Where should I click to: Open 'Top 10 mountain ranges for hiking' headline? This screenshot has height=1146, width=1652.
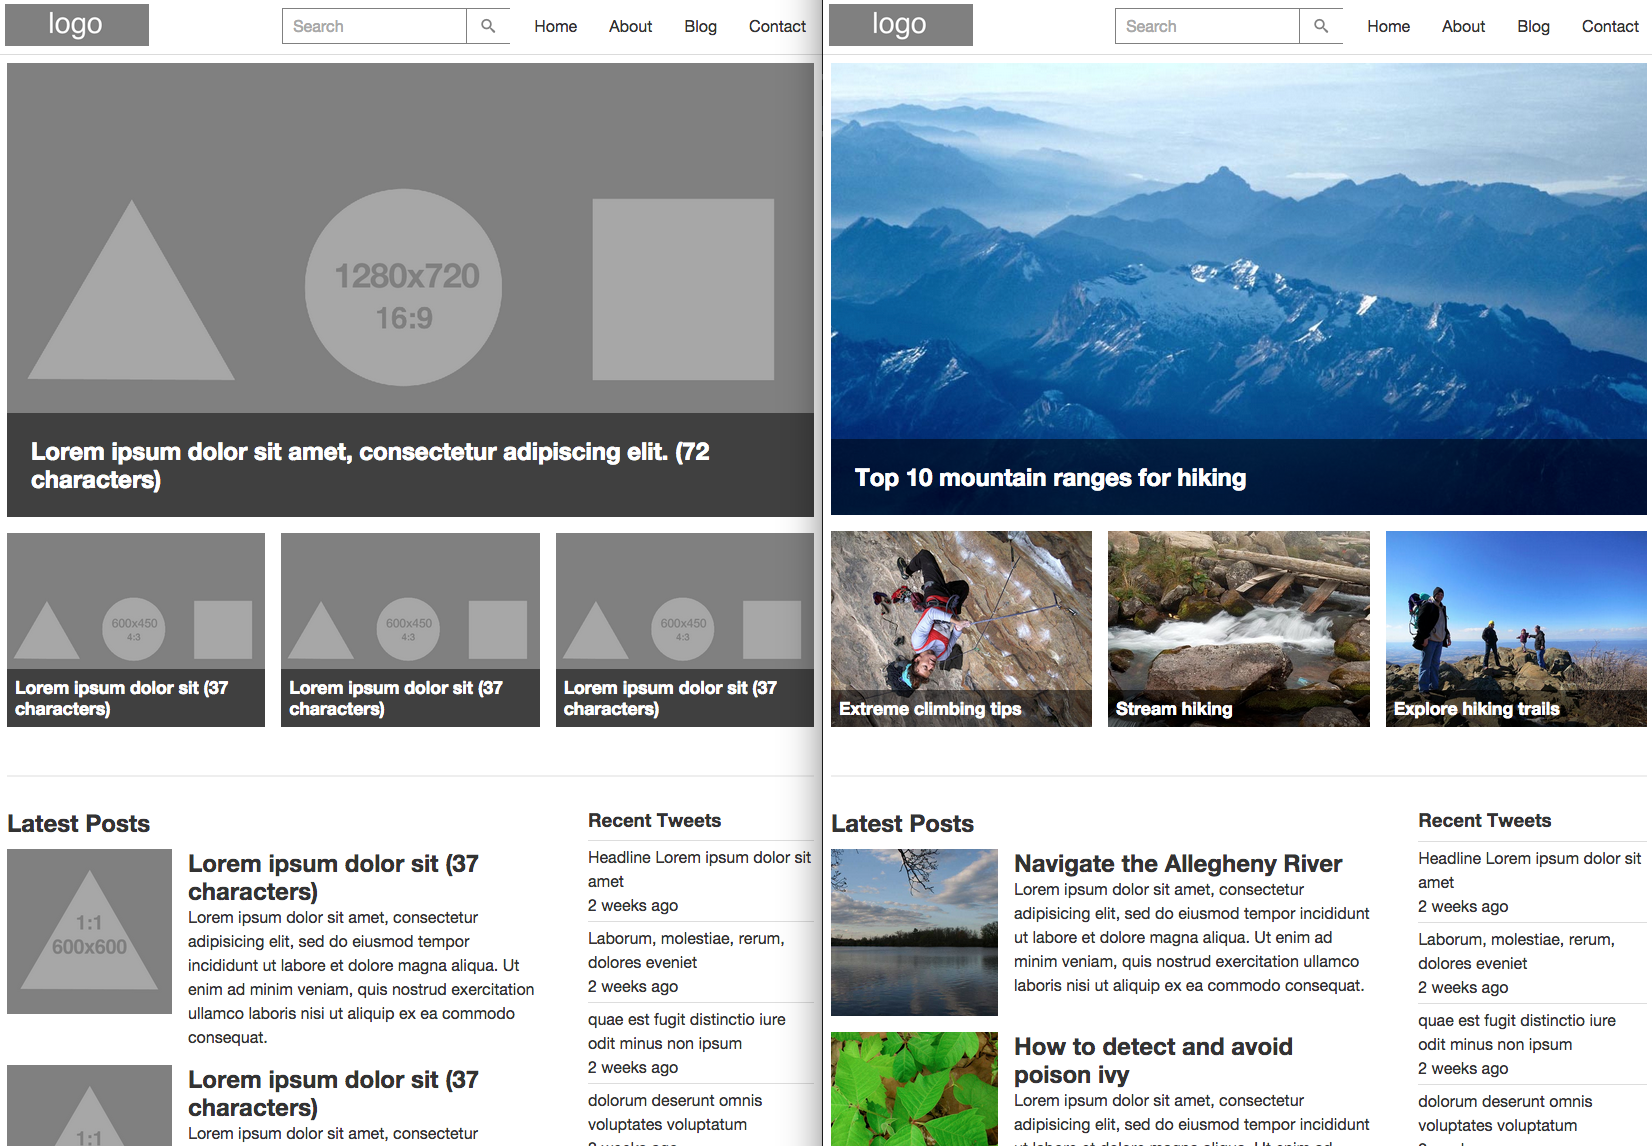[x=1050, y=478]
